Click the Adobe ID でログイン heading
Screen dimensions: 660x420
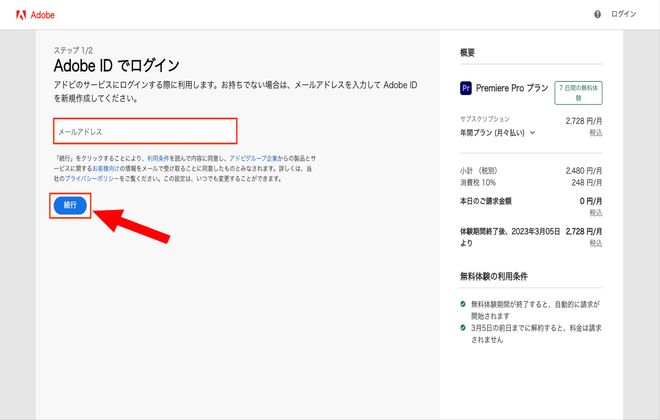coord(116,65)
